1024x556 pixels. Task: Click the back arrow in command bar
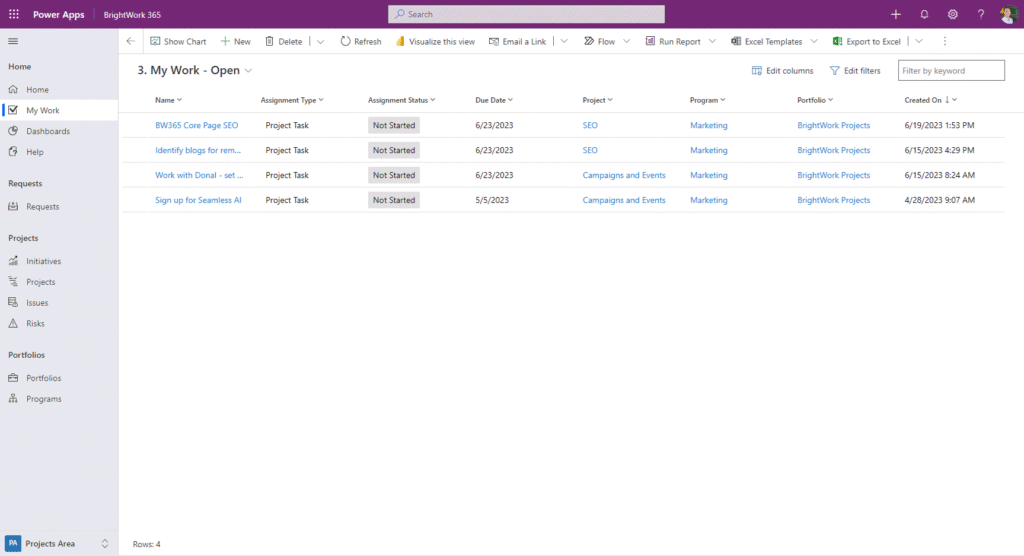(x=131, y=41)
